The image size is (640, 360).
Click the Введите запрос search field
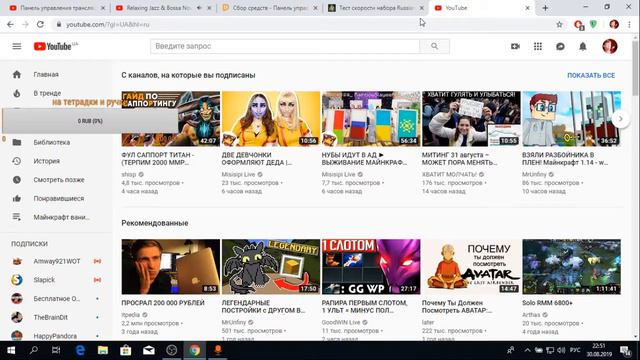click(284, 46)
